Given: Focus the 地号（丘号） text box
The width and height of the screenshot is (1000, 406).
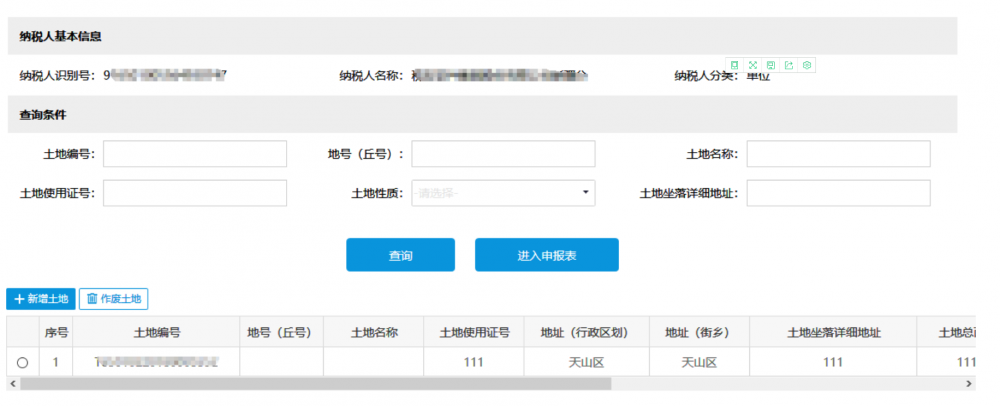Looking at the screenshot, I should pos(503,154).
